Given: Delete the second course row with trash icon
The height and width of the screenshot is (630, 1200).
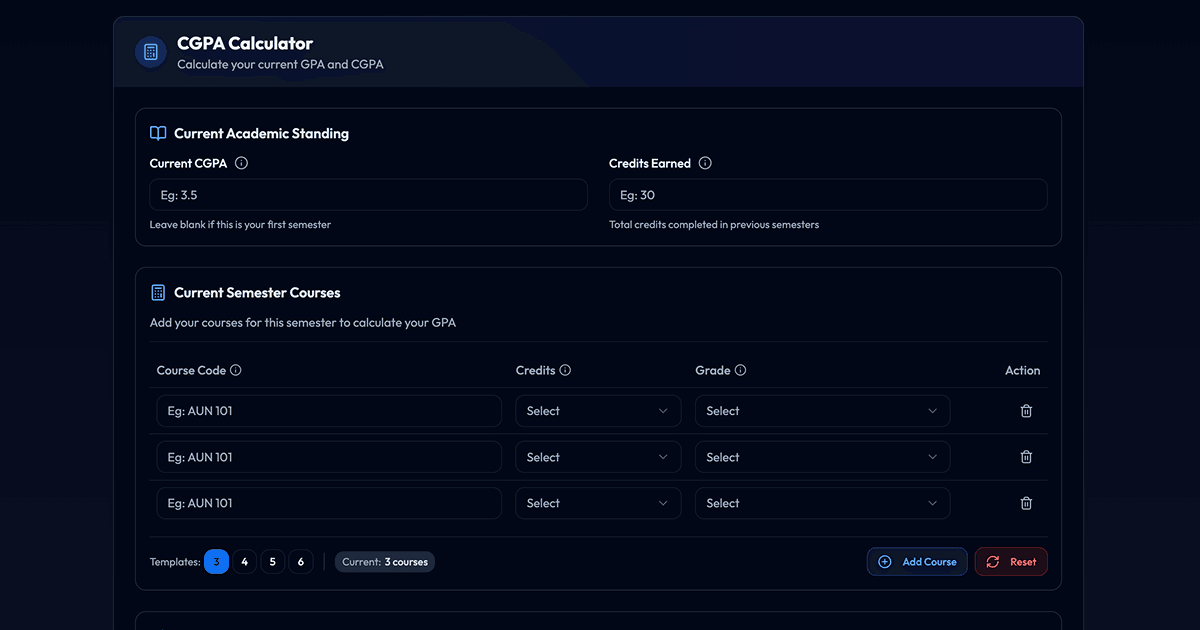Looking at the screenshot, I should coord(1026,457).
